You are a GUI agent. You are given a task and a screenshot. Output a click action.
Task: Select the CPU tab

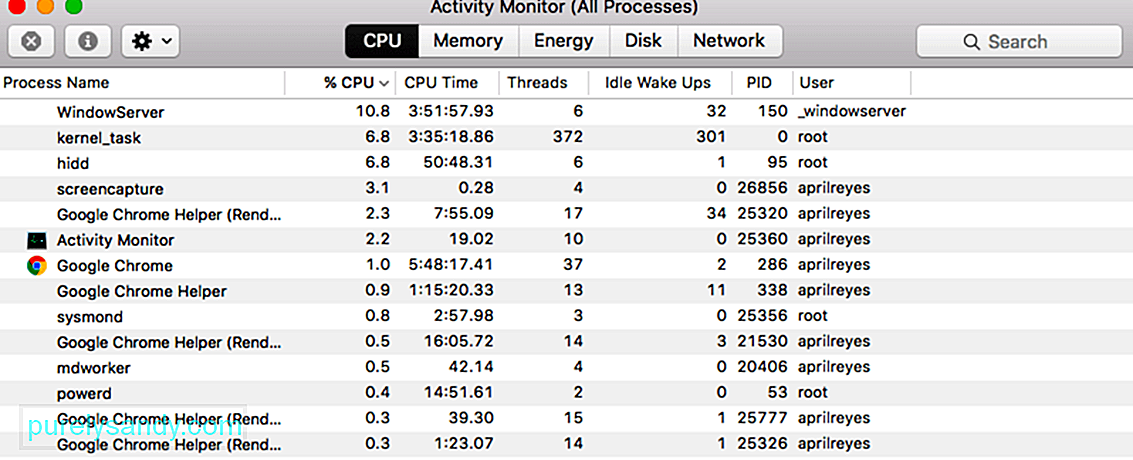tap(382, 41)
